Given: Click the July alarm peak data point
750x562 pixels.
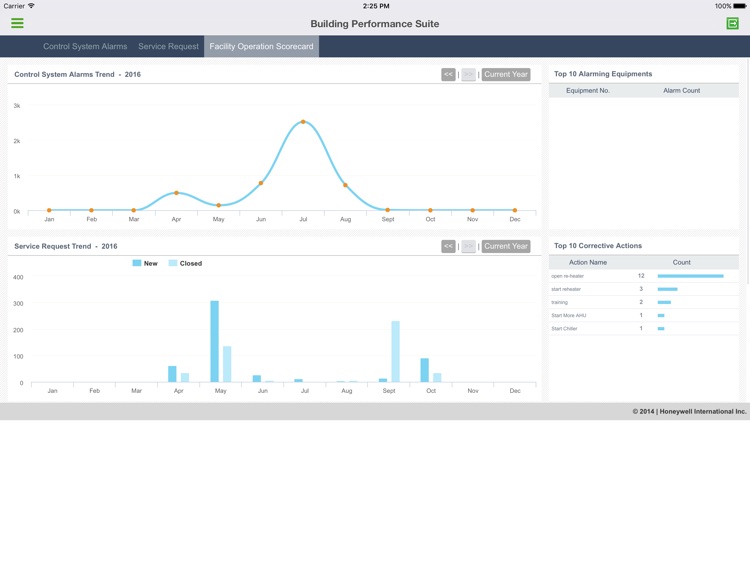Looking at the screenshot, I should 303,122.
